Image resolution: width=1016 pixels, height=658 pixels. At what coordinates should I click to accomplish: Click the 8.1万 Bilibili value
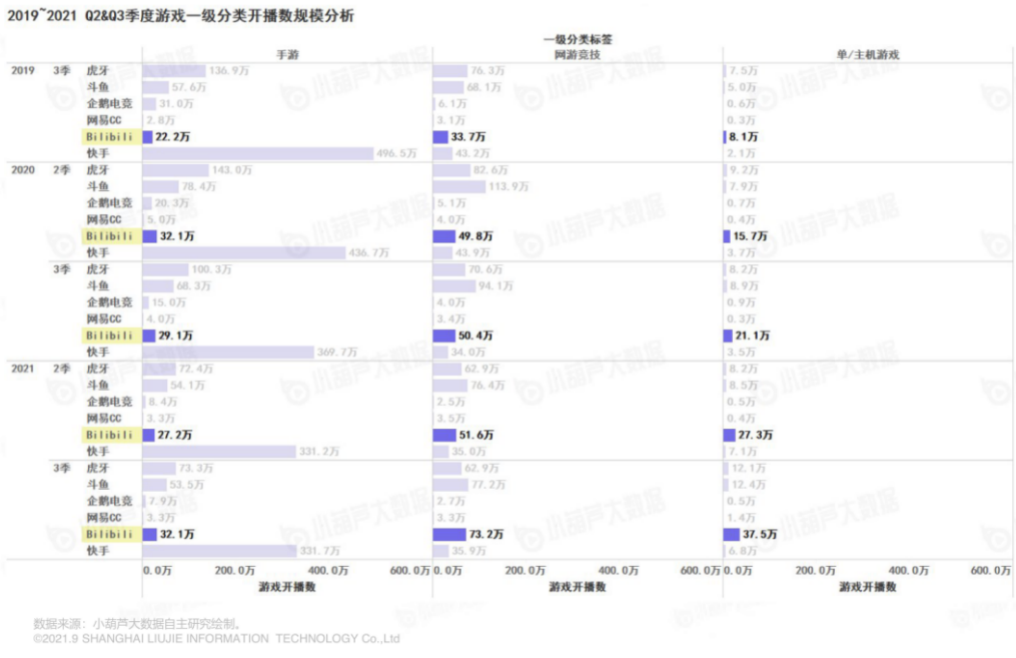[x=743, y=137]
